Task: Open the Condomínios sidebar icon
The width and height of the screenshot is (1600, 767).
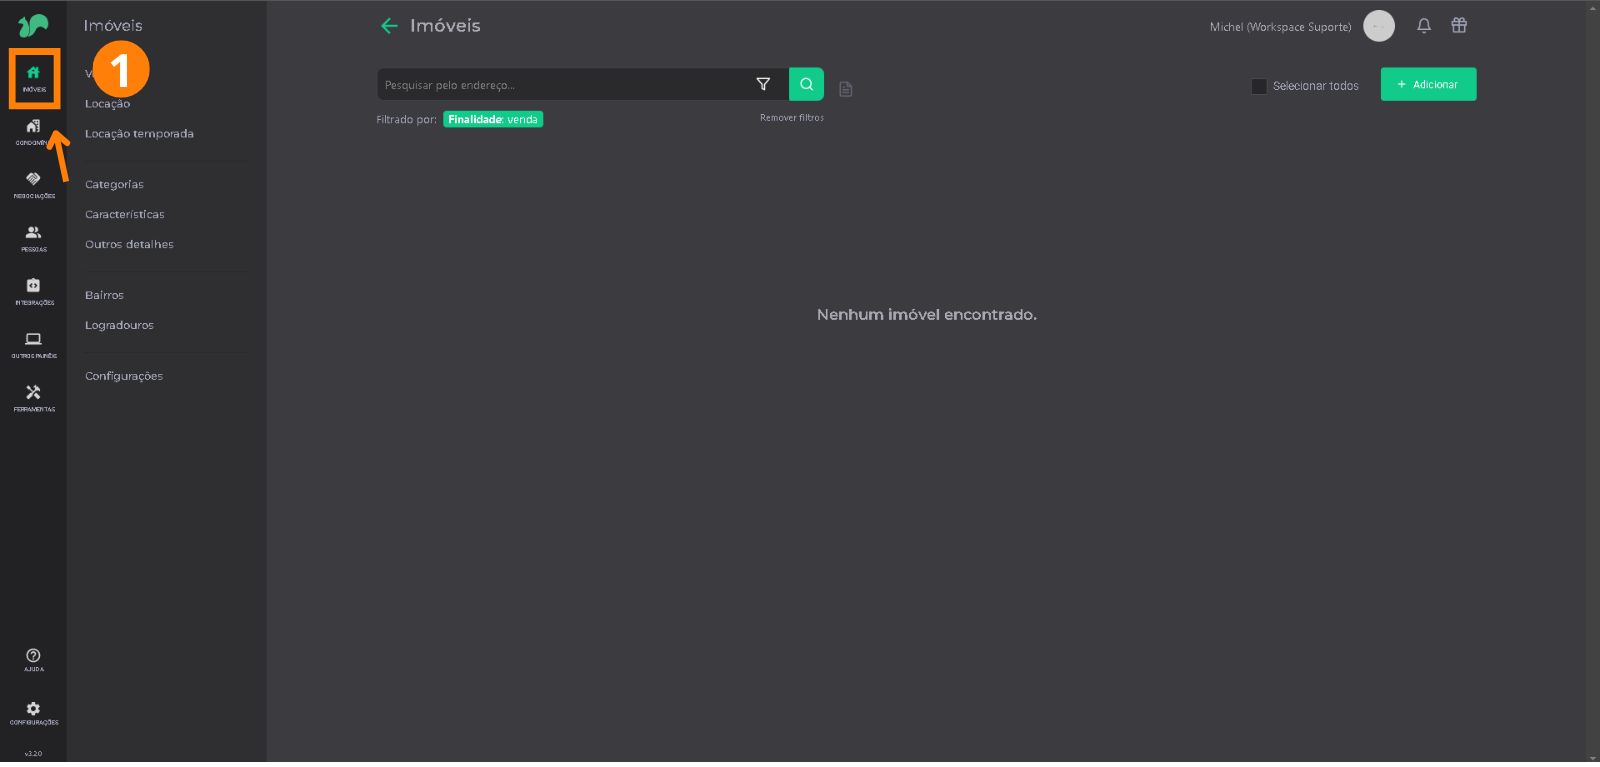Action: pyautogui.click(x=33, y=132)
